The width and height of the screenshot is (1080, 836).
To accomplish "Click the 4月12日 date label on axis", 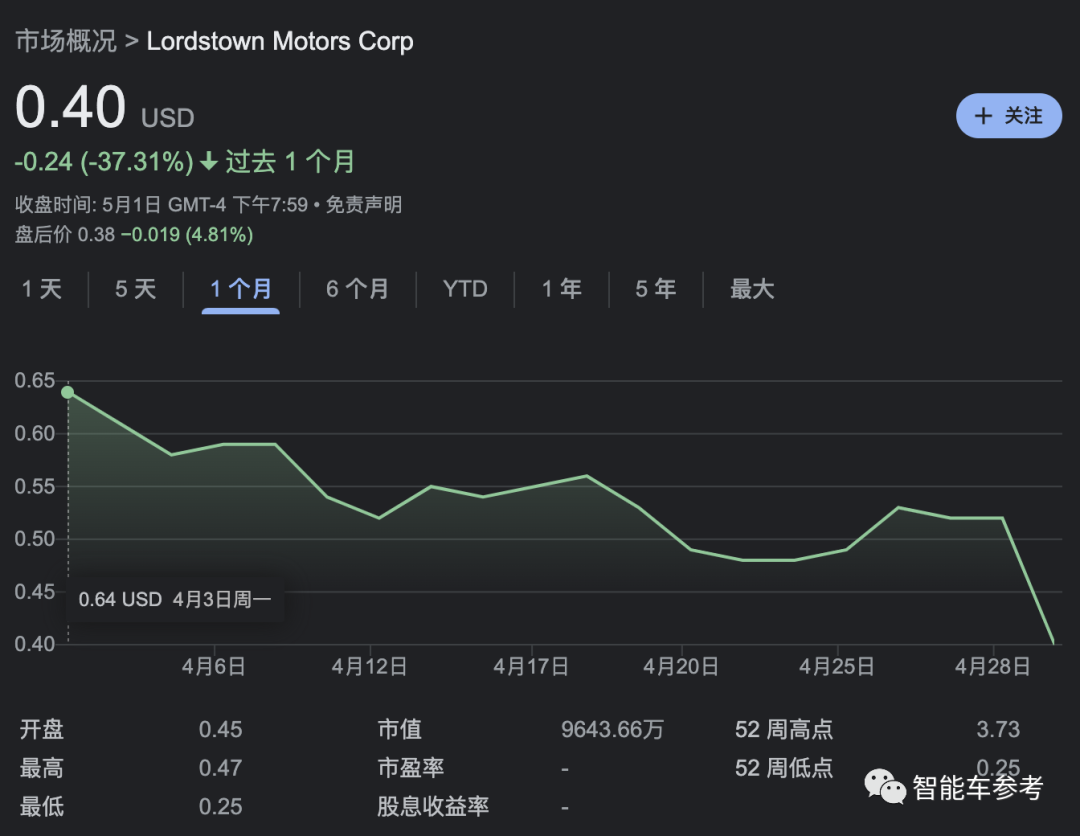I will coord(370,667).
